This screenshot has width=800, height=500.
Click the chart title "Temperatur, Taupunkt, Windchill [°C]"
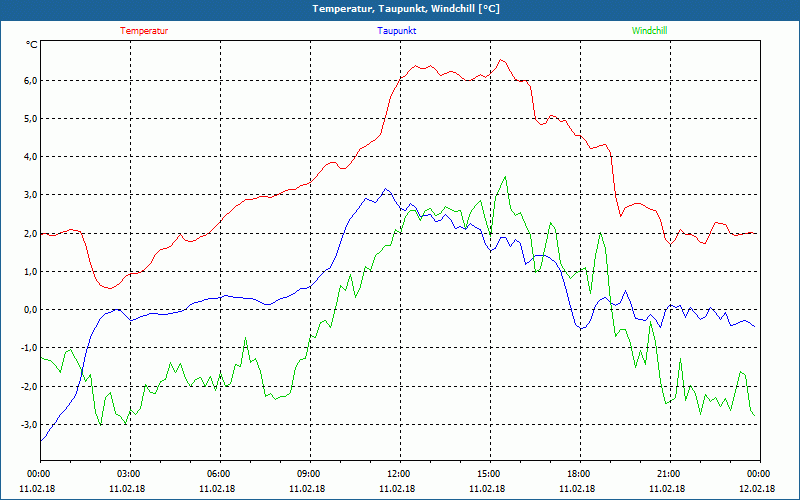(406, 9)
